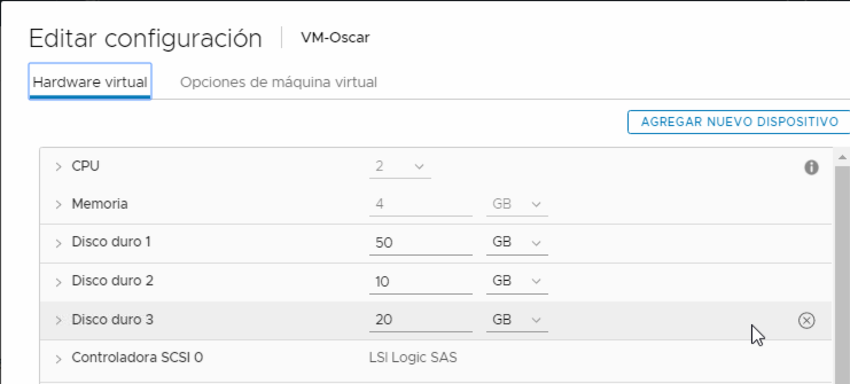Click the Disco duro 1 size field
Image resolution: width=850 pixels, height=384 pixels.
coord(421,242)
